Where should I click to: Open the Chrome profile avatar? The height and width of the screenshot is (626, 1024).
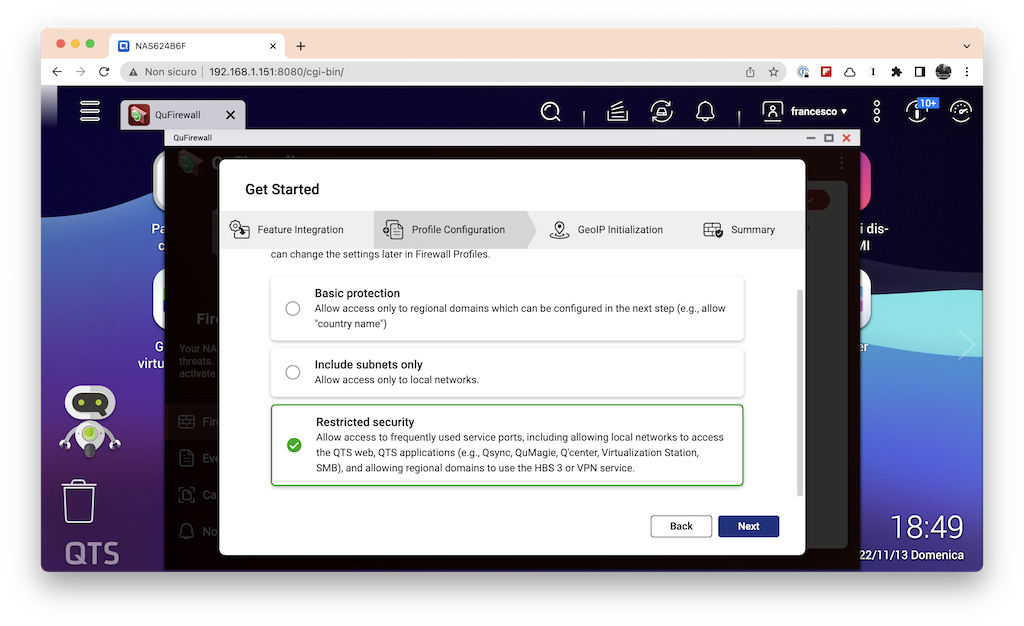943,72
